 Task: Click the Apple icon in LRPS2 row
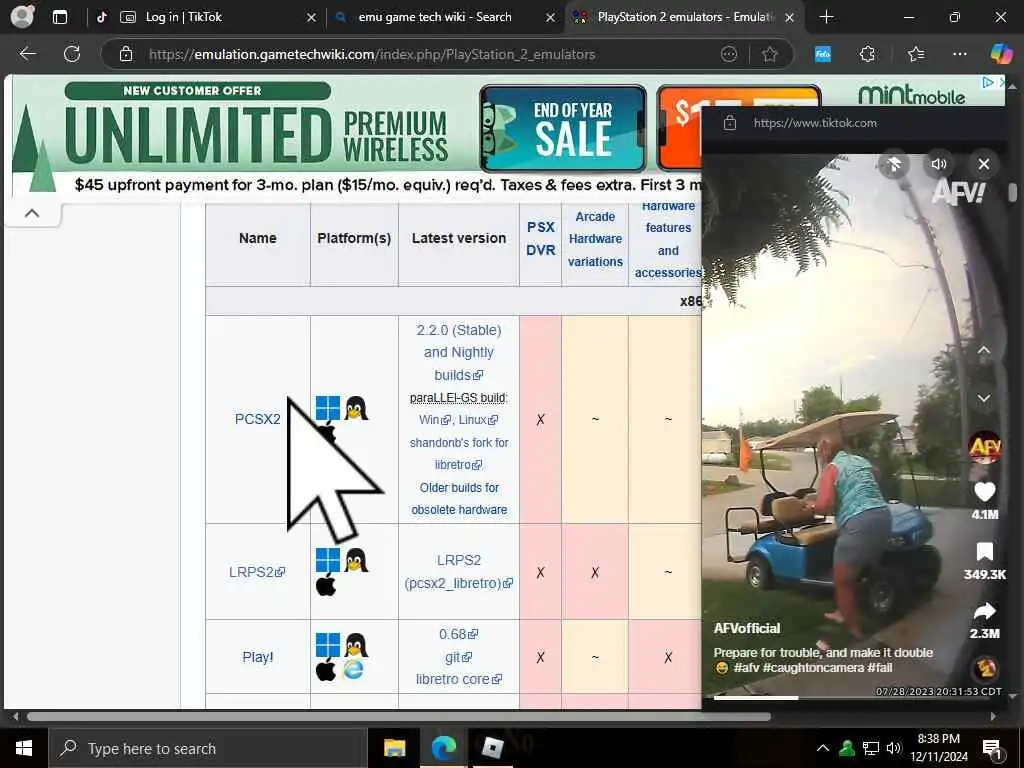(x=326, y=585)
